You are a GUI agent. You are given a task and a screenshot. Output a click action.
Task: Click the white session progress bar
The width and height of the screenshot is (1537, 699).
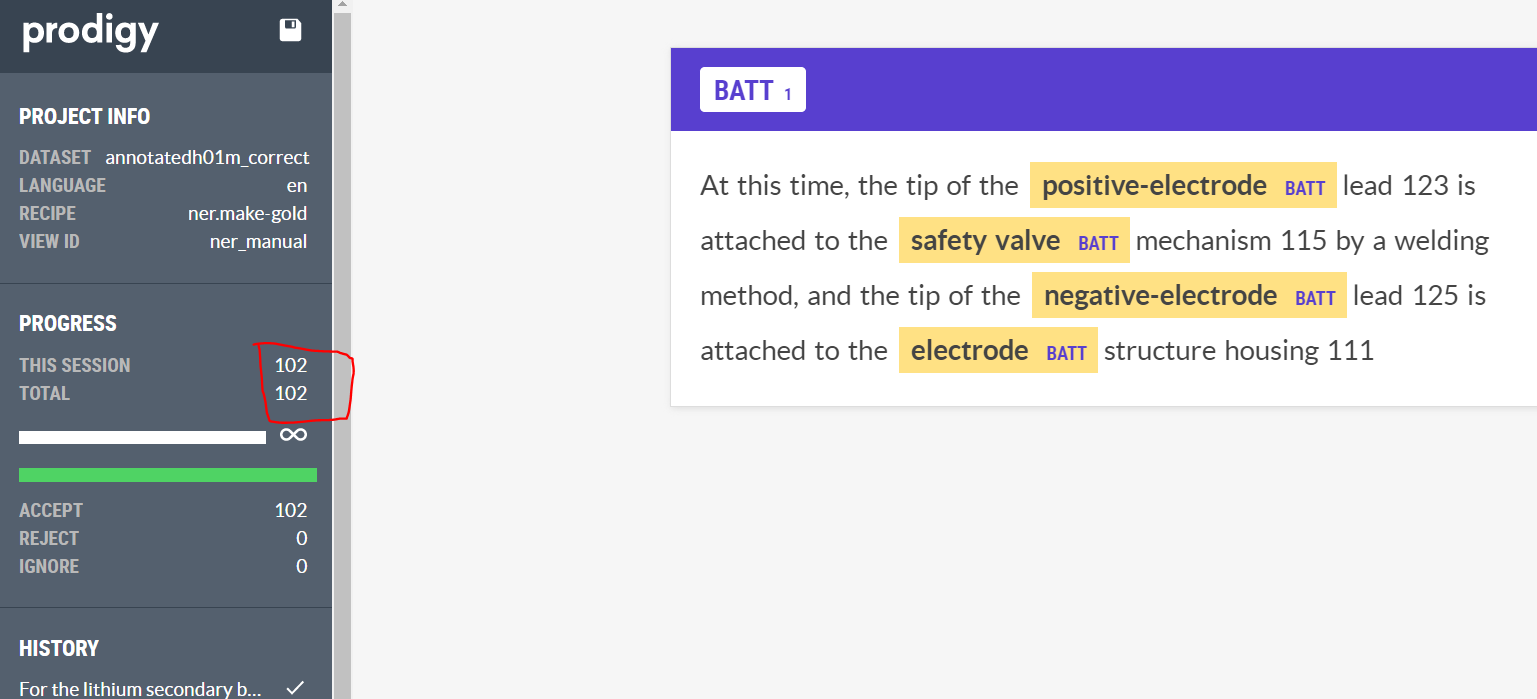pos(142,437)
